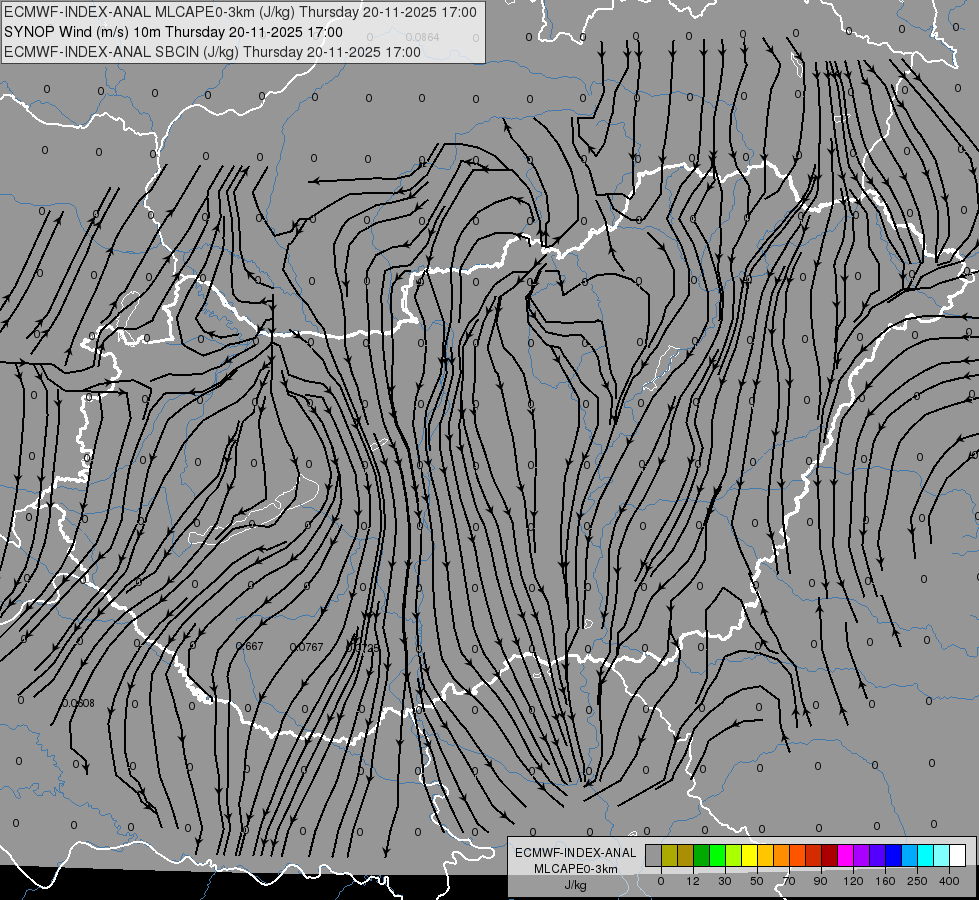
Task: Click the olive-yellow legend swatch after gray
Action: tap(669, 855)
